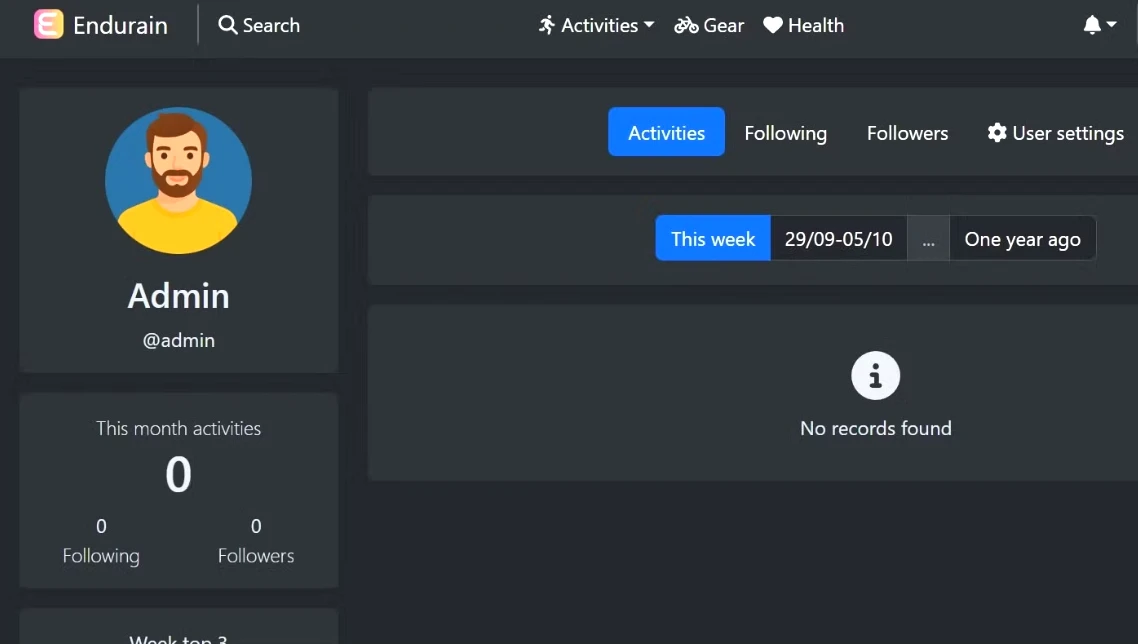Expand the ellipsis week range option
1138x644 pixels.
pos(928,239)
